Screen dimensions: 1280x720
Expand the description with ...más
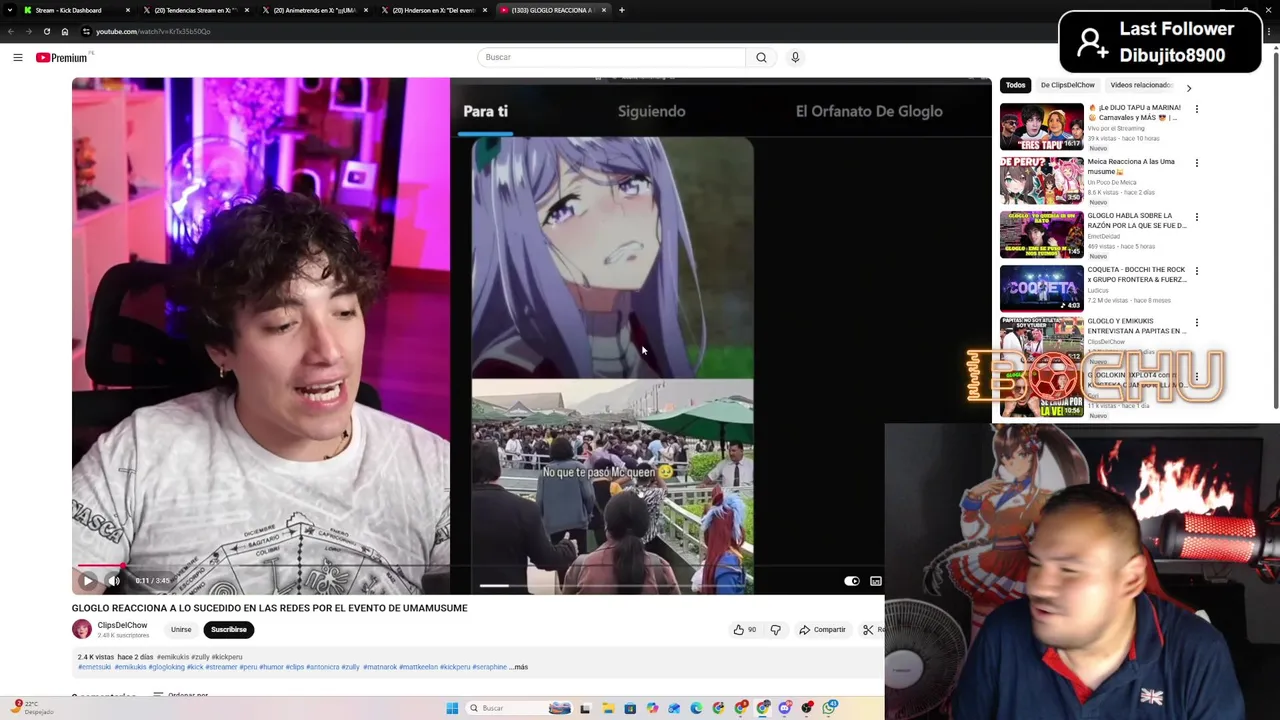point(519,667)
